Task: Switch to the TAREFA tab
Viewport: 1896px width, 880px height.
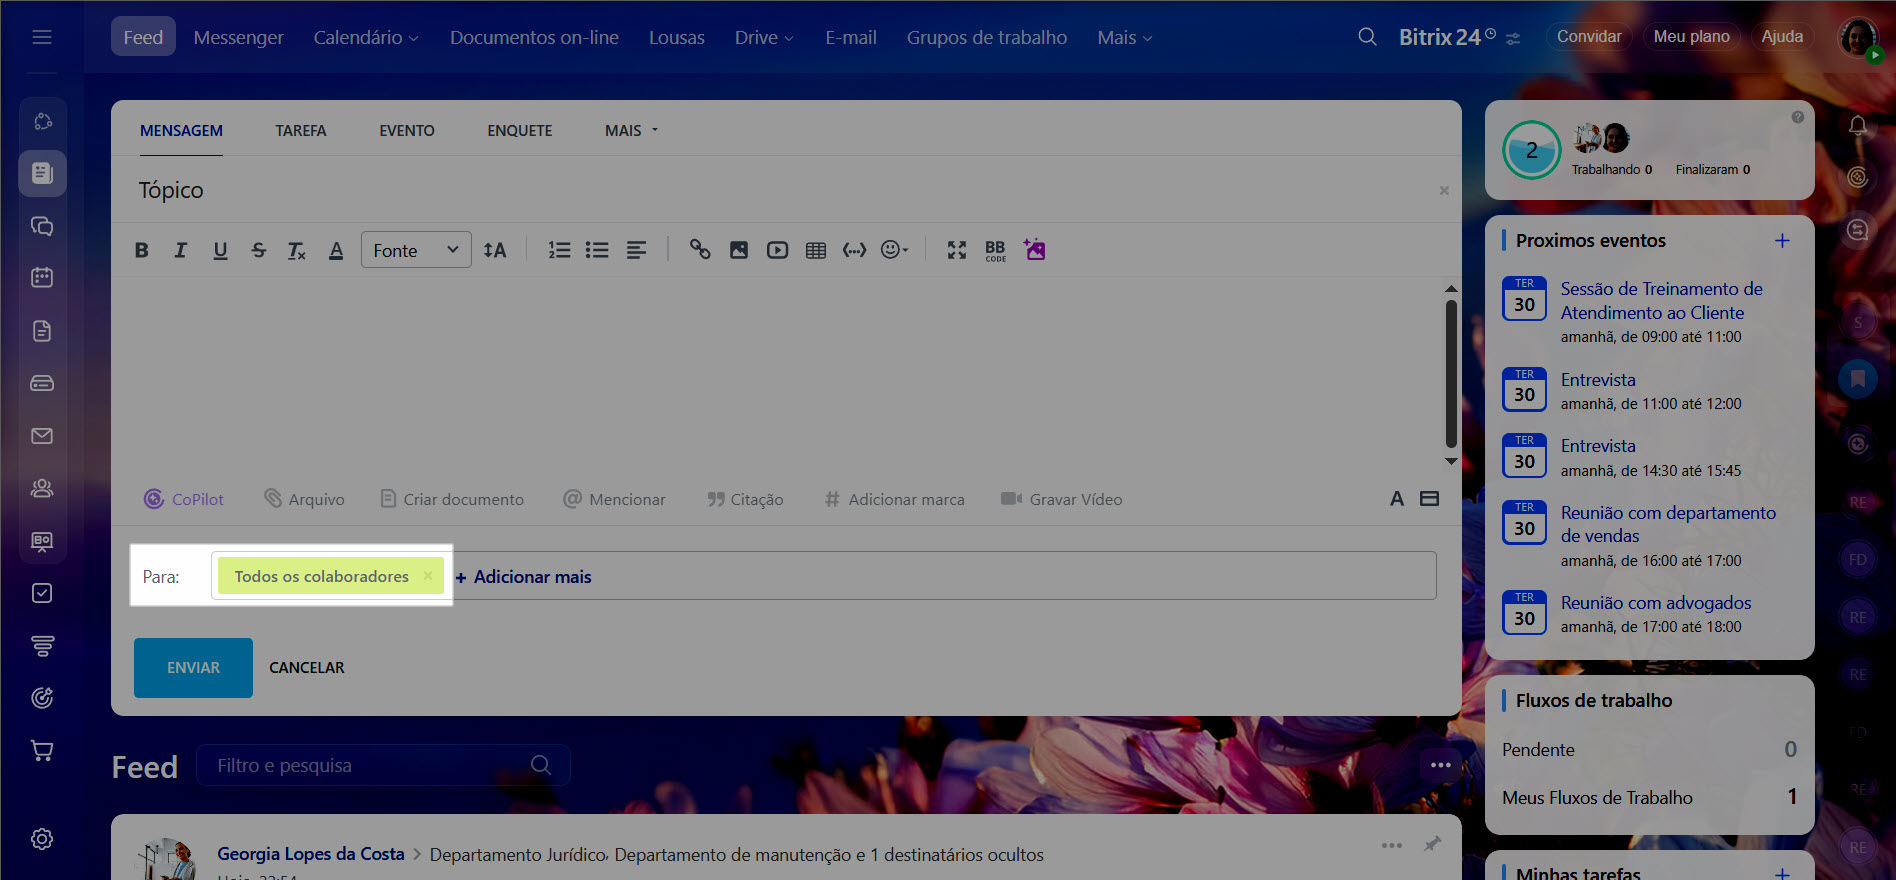Action: (301, 131)
